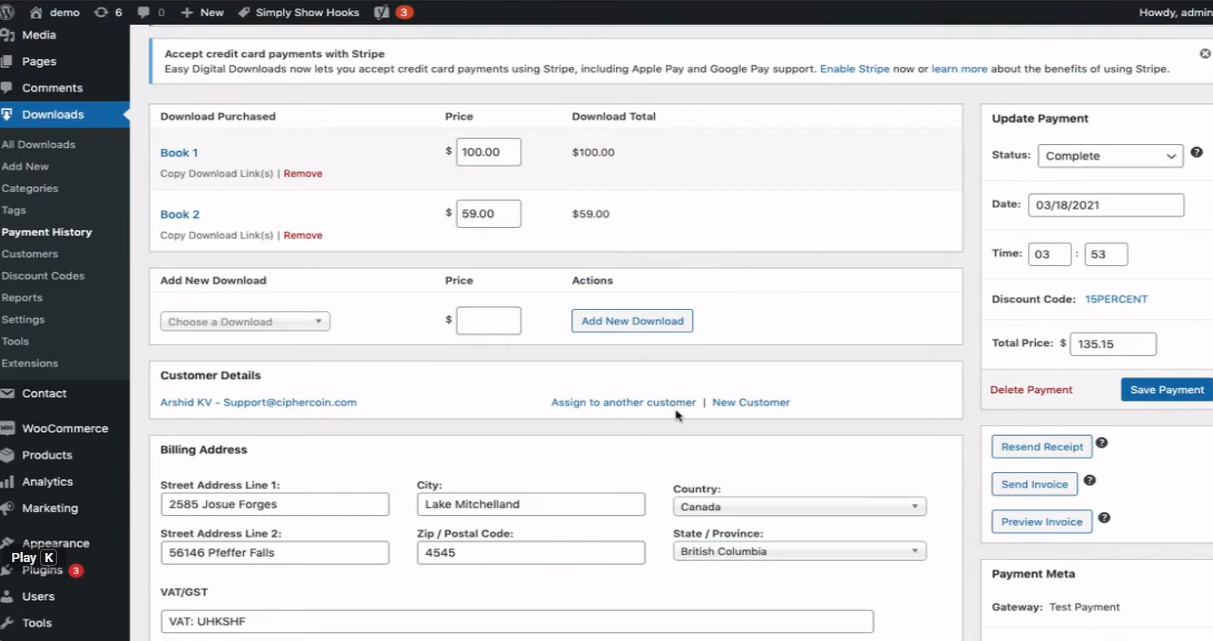This screenshot has height=641, width=1213.
Task: Open the Country dropdown set to Canada
Action: coord(799,507)
